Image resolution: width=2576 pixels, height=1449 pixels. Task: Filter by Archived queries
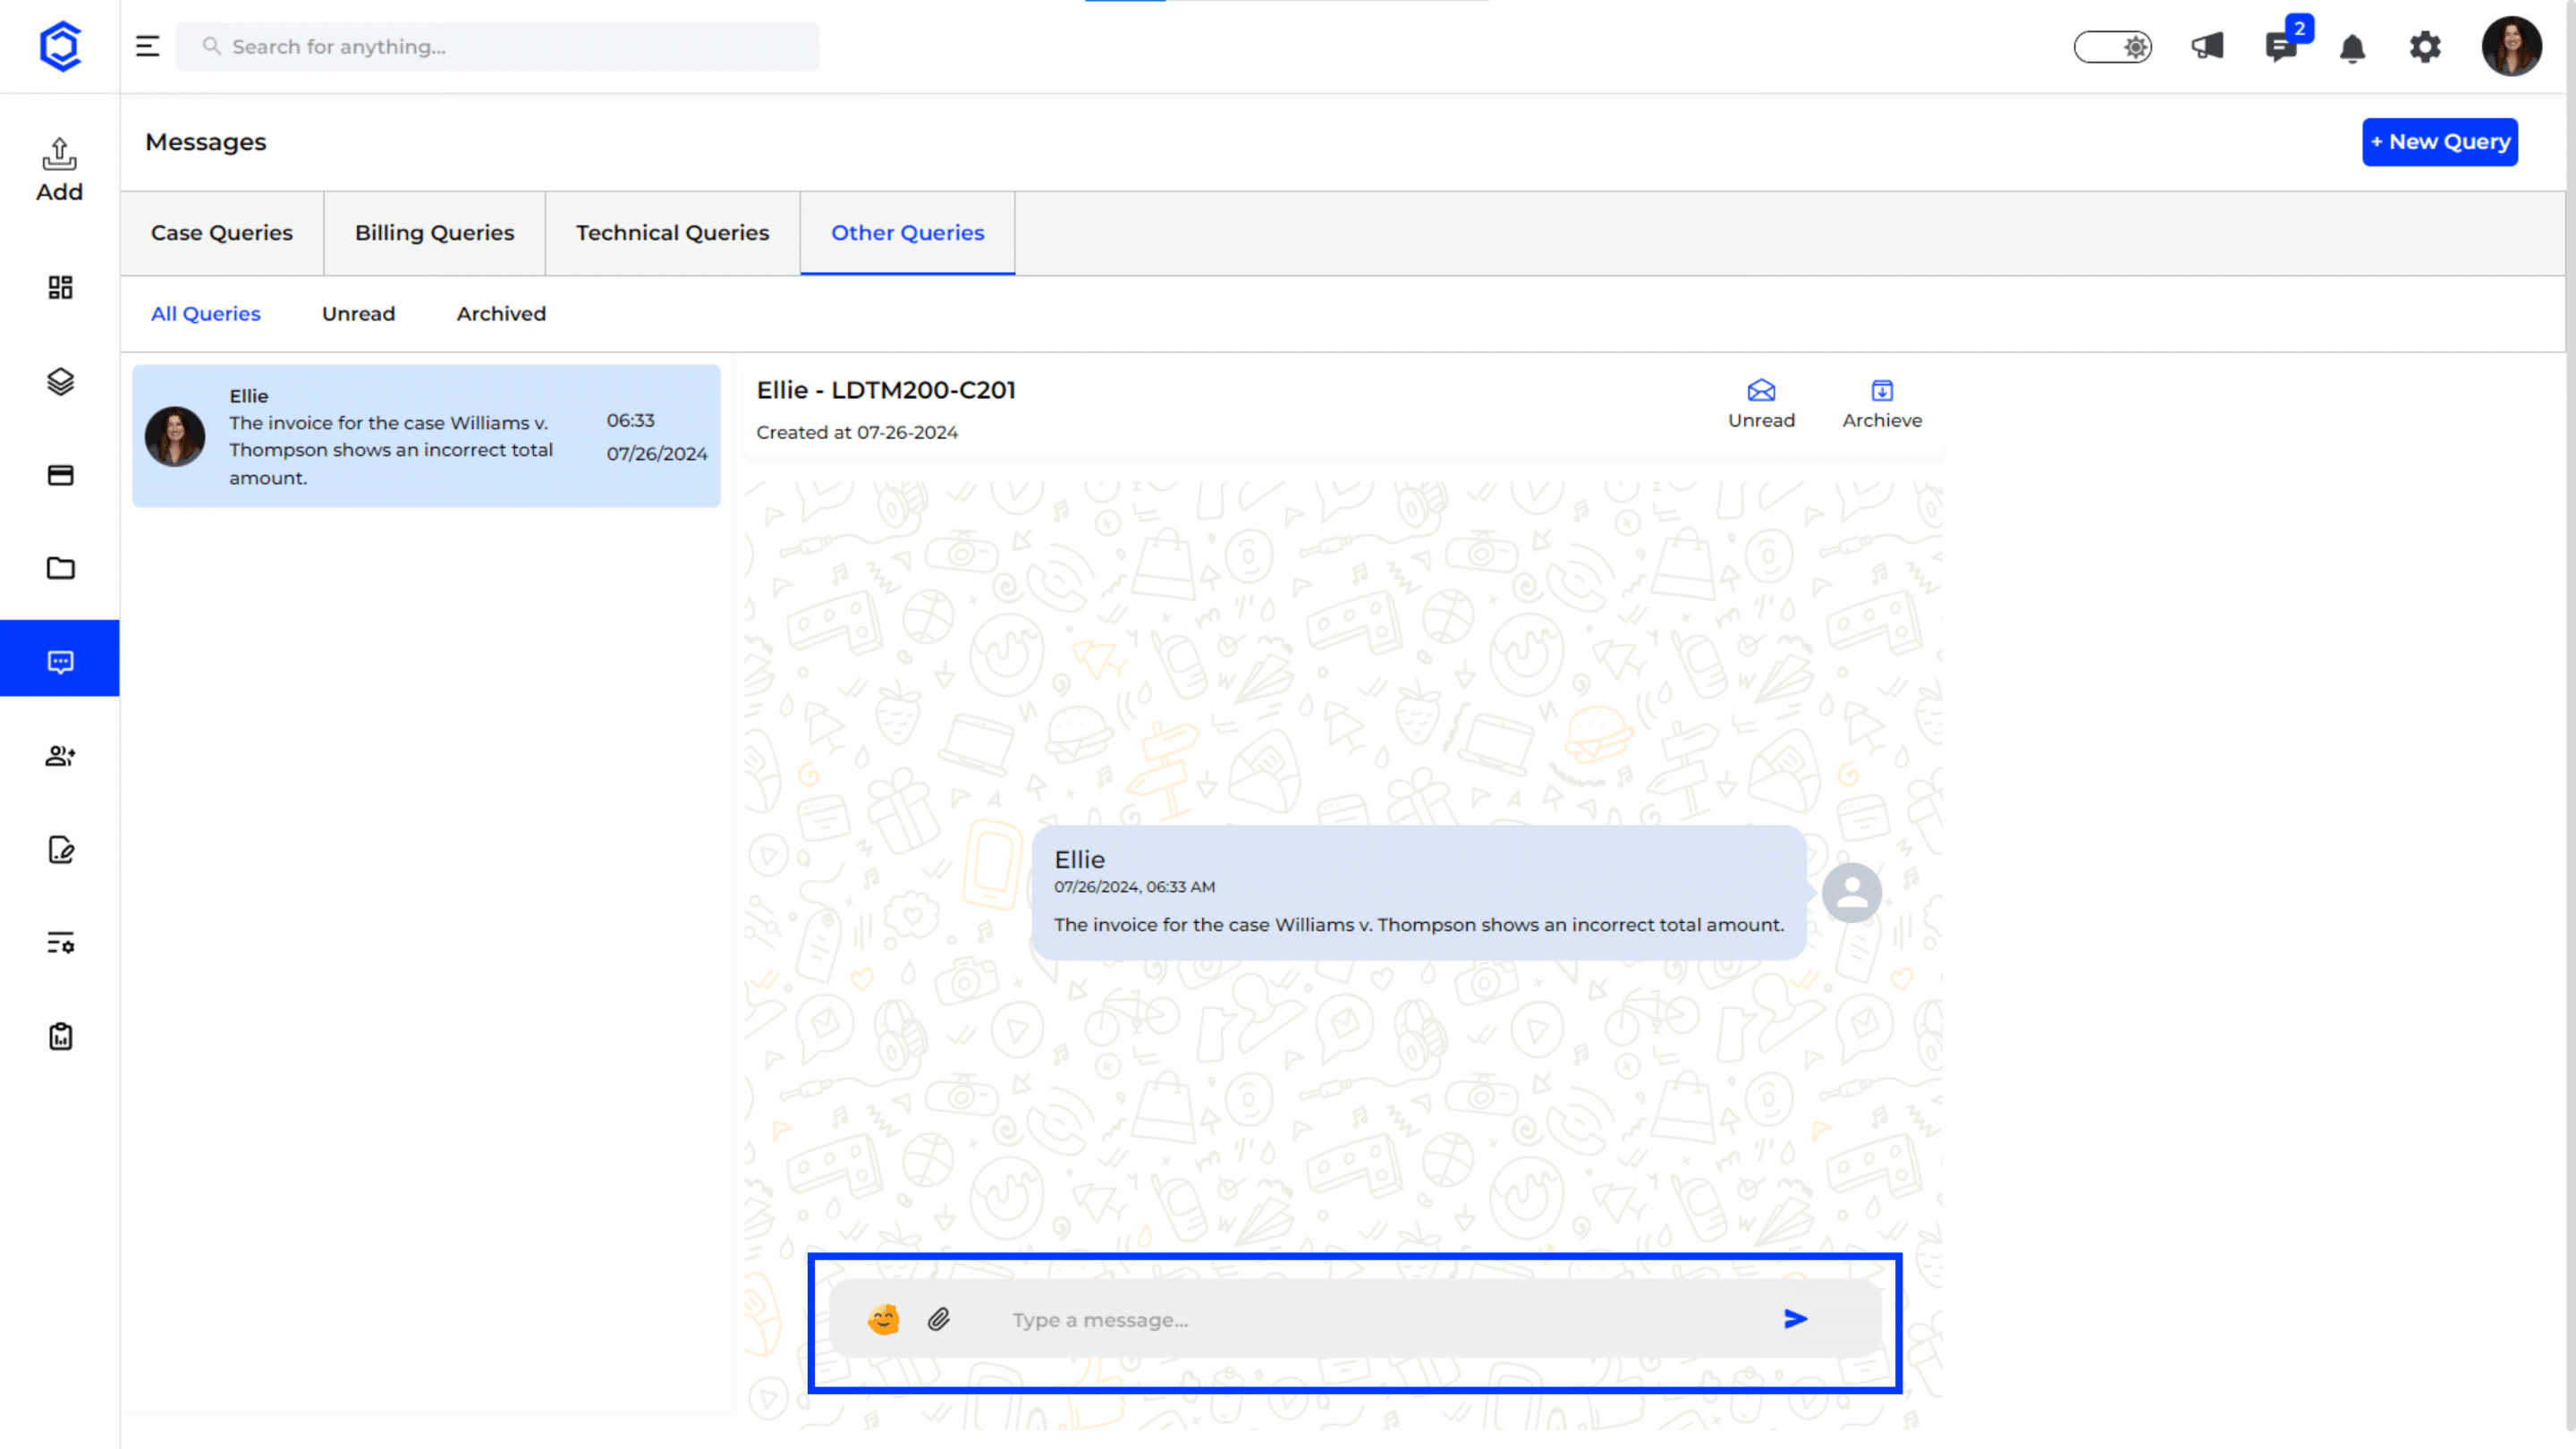501,314
